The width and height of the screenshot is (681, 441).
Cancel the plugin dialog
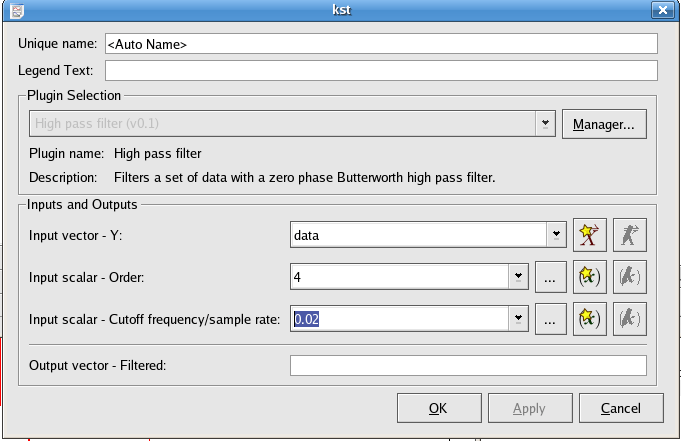pos(621,408)
